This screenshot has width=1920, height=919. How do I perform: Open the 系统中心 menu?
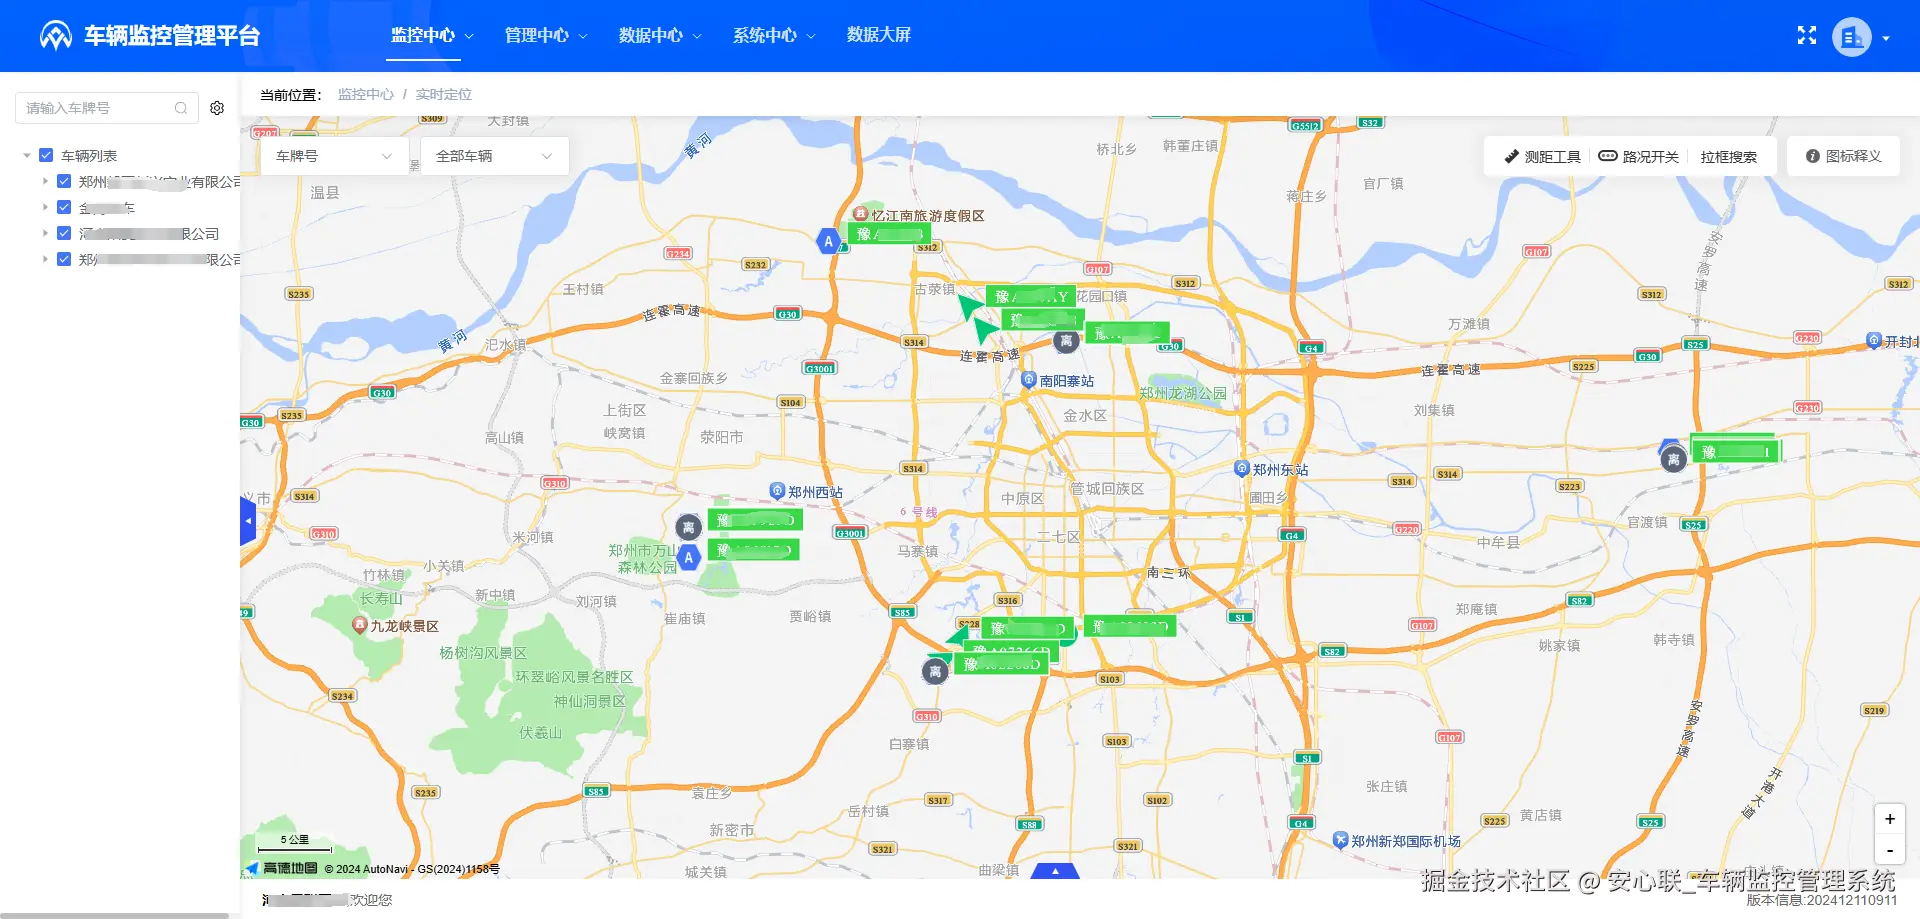pos(773,35)
